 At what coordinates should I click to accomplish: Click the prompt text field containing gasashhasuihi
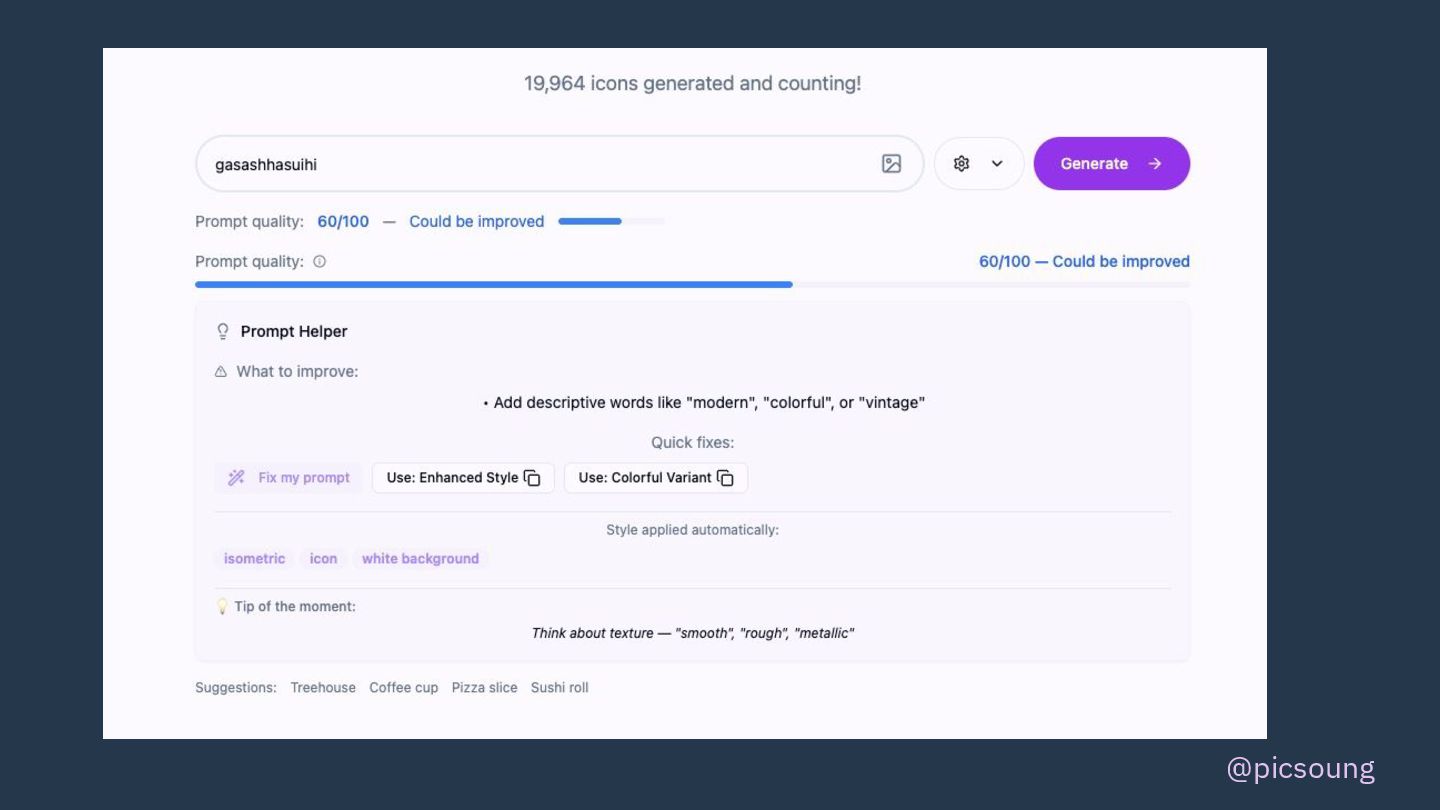click(x=559, y=164)
